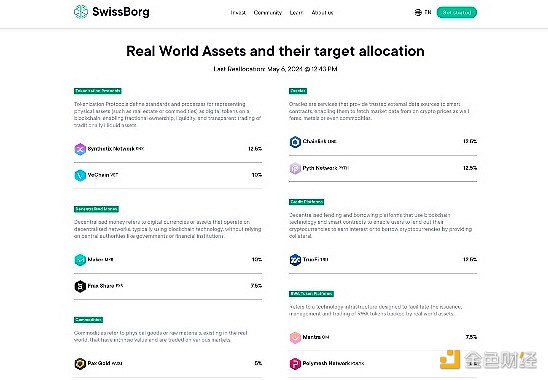Screen dimensions: 548x380
Task: Click the Frax Share token icon
Action: pos(80,286)
